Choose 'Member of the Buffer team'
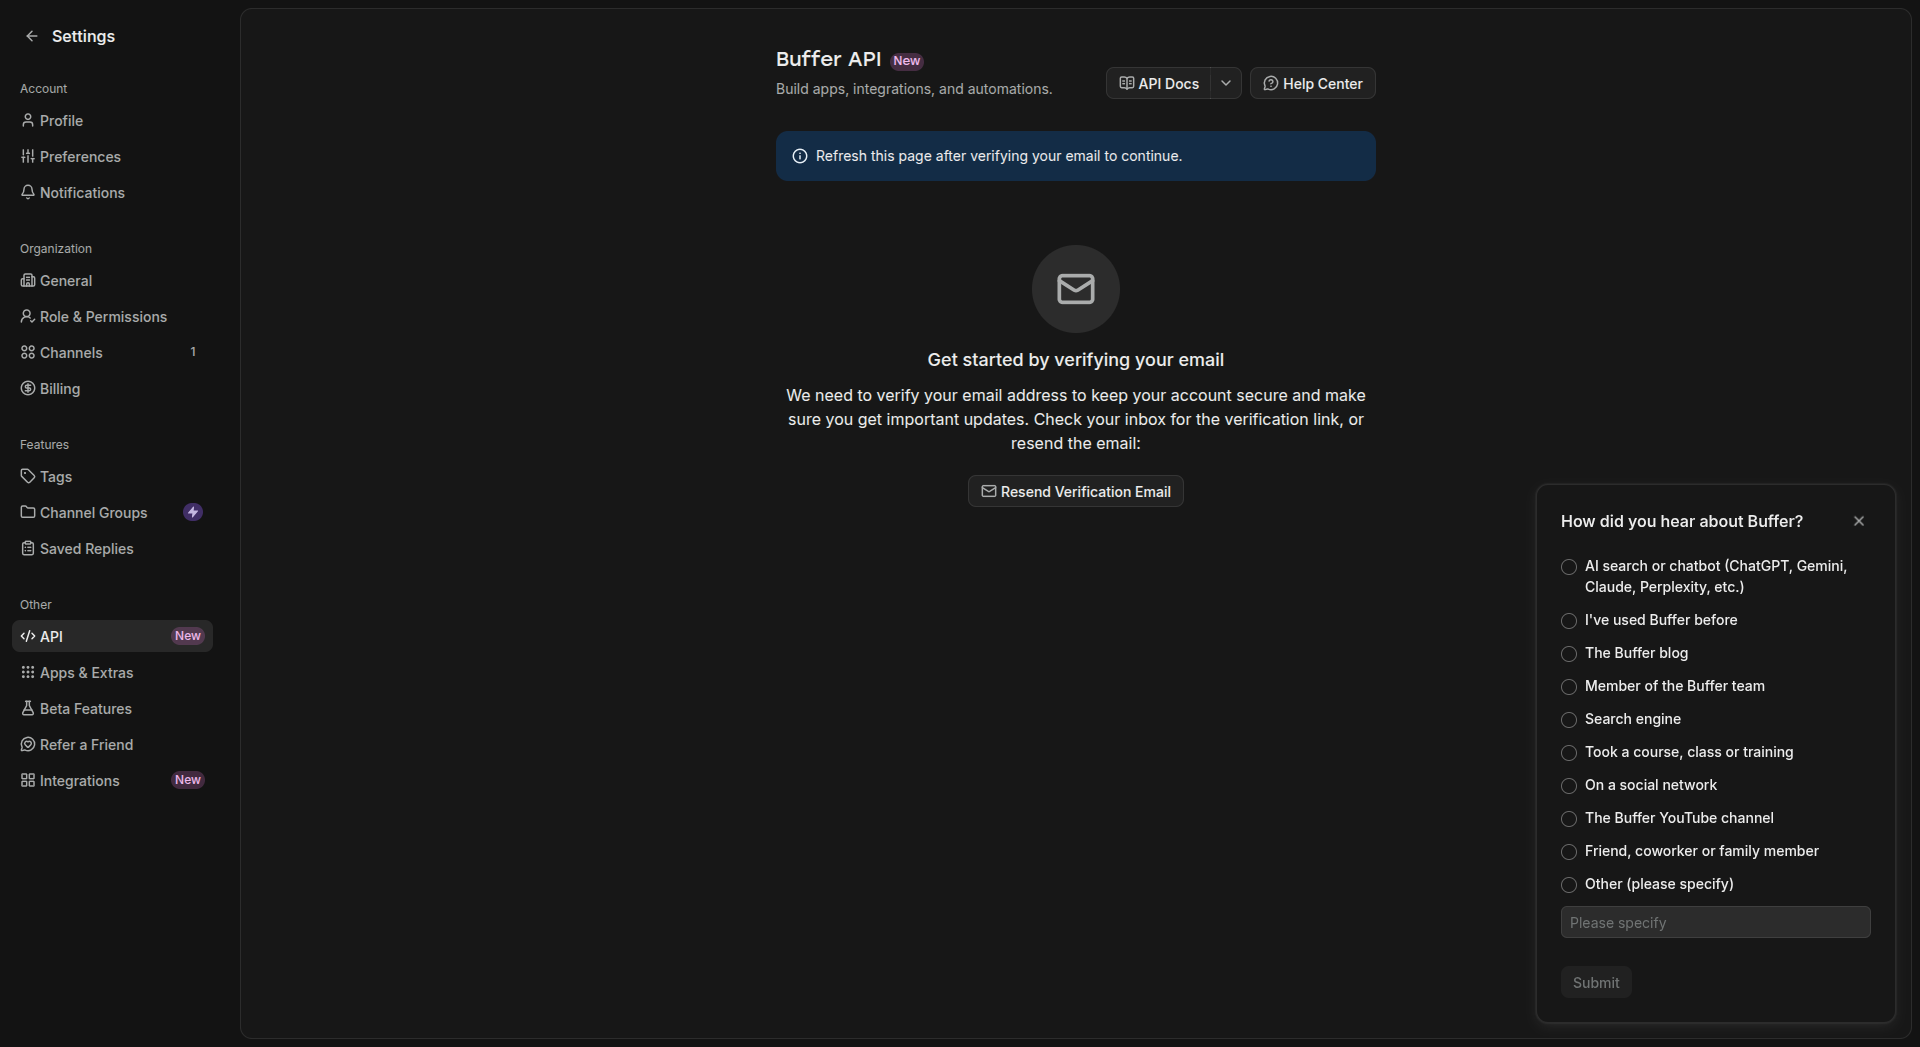The image size is (1920, 1047). tap(1569, 687)
